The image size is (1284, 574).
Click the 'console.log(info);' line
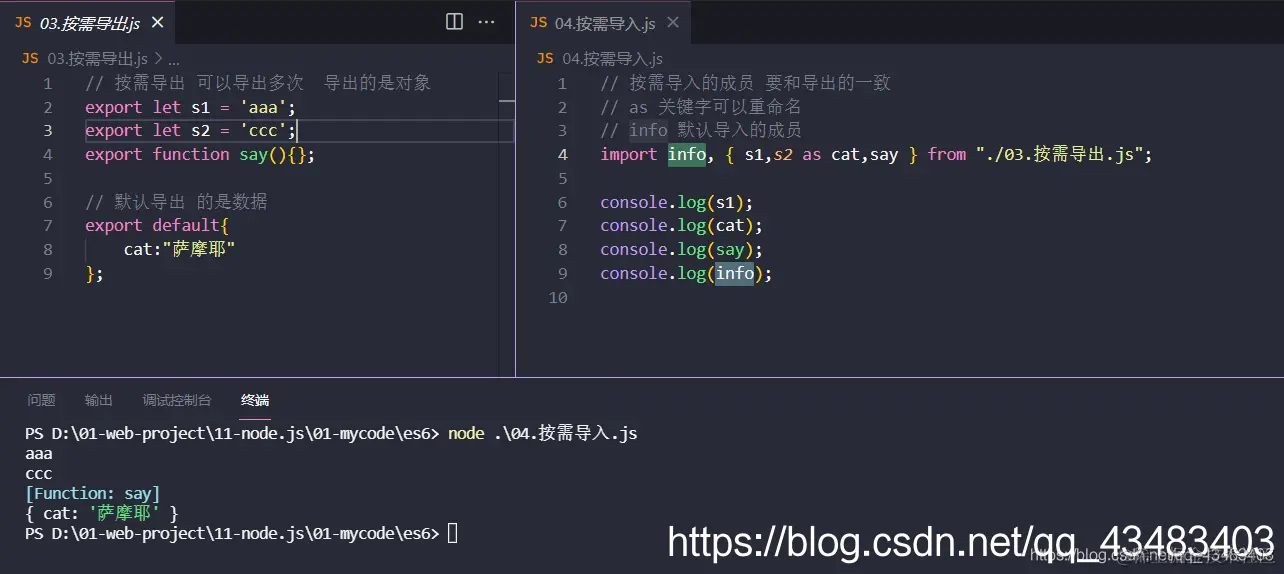coord(686,274)
